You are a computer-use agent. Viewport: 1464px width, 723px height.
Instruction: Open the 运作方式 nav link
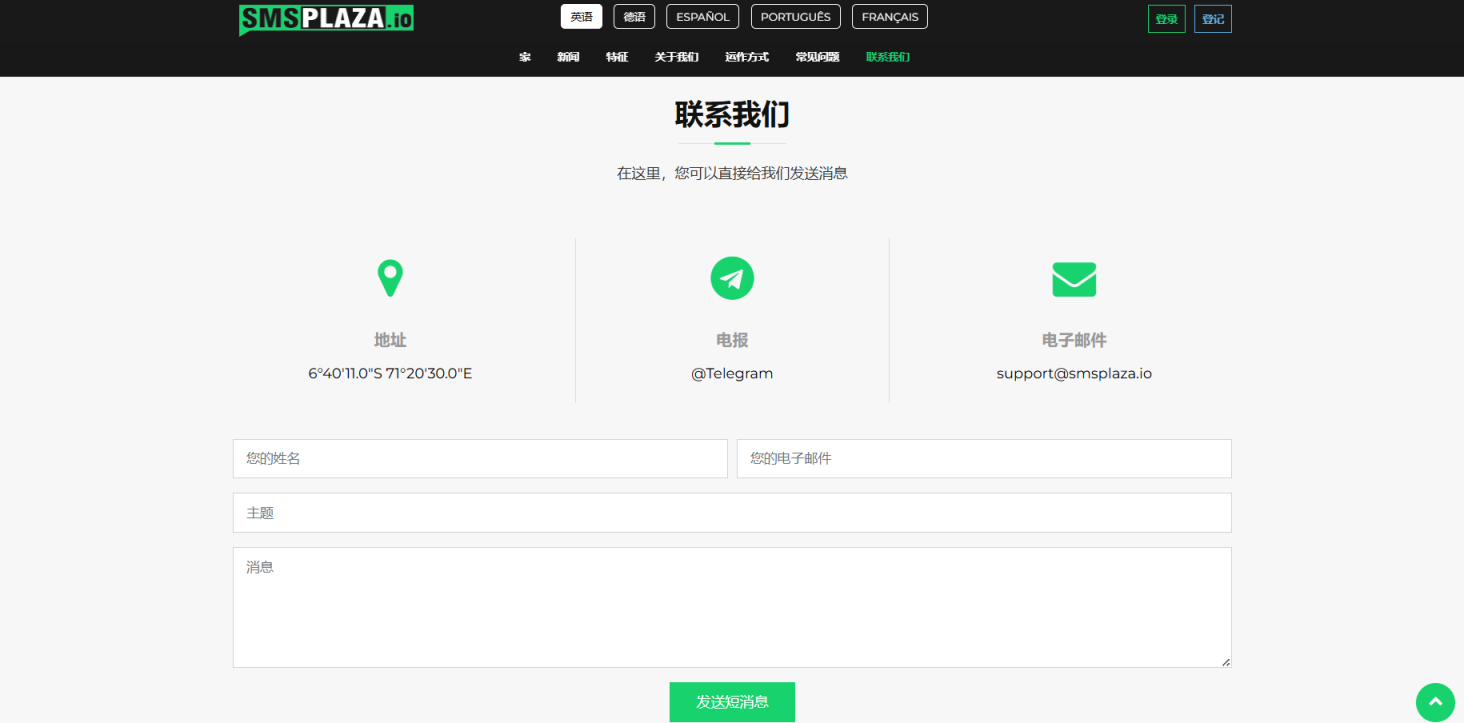coord(747,57)
